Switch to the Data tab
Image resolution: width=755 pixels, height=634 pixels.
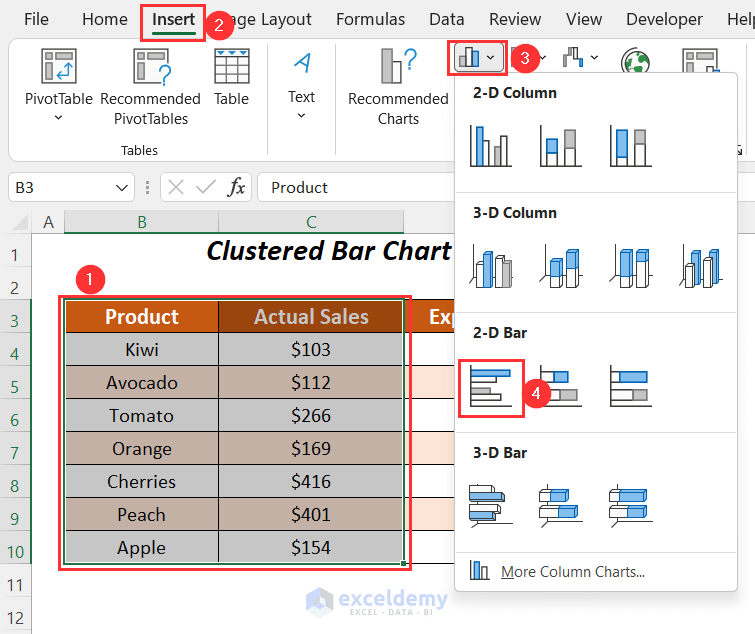click(447, 19)
